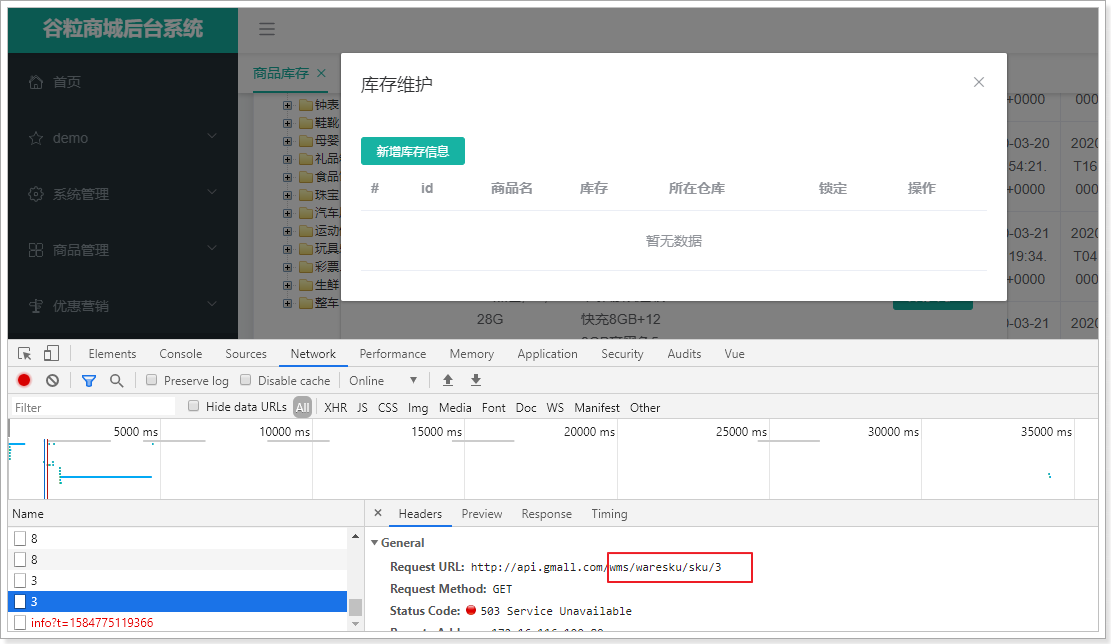Screen dimensions: 1111x644
Task: Open the Application tab
Action: [547, 354]
